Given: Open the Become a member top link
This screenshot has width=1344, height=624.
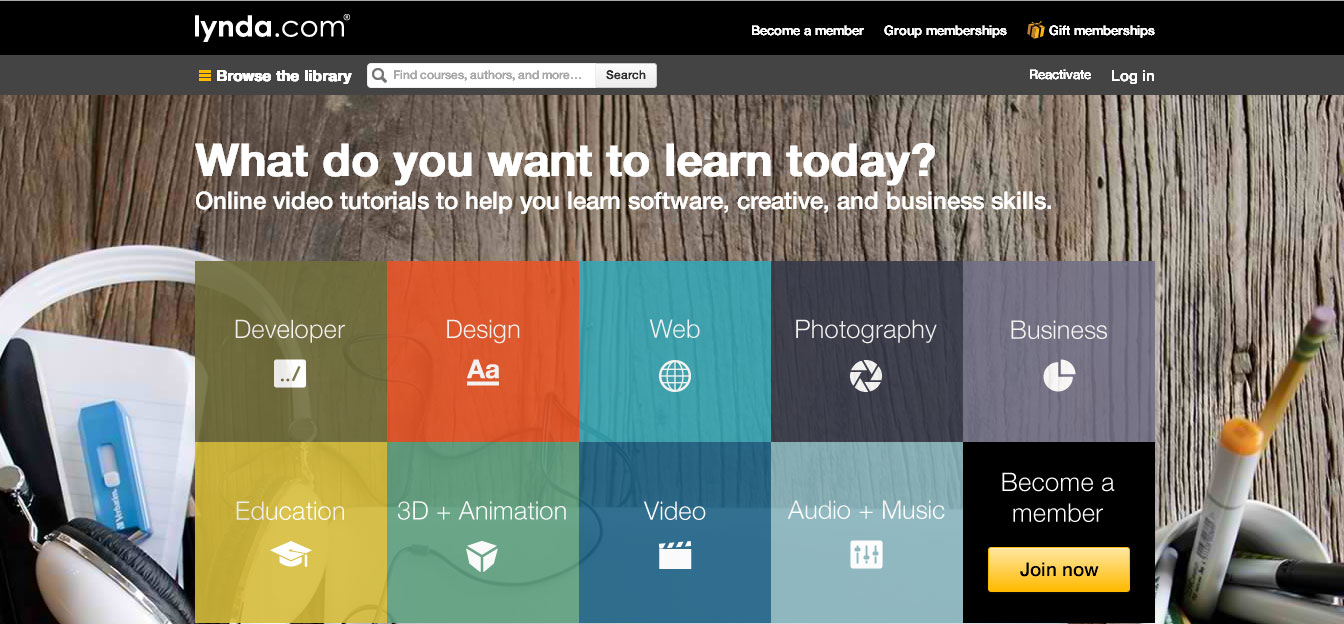Looking at the screenshot, I should coord(807,31).
